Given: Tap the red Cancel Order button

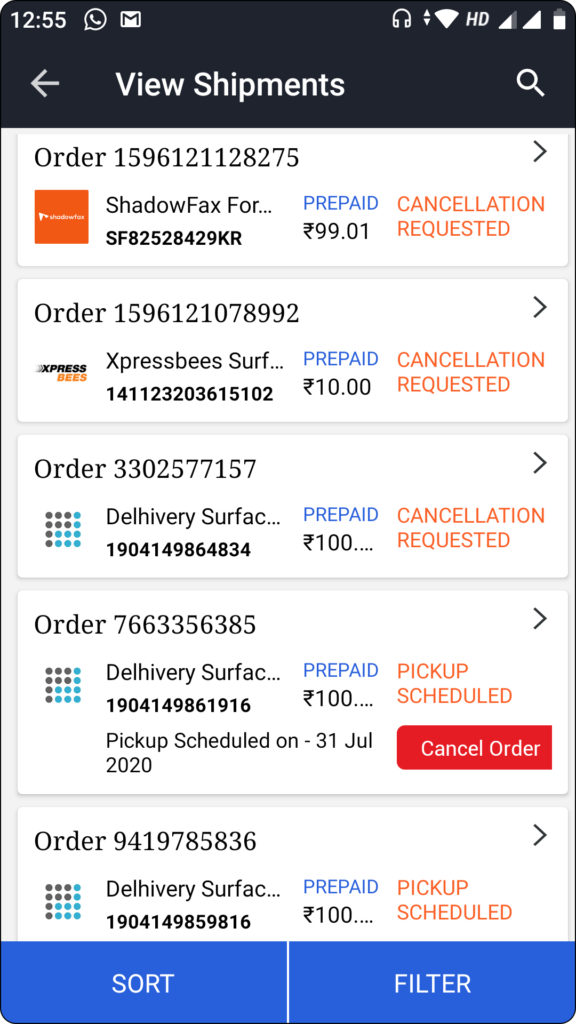Looking at the screenshot, I should pos(474,748).
